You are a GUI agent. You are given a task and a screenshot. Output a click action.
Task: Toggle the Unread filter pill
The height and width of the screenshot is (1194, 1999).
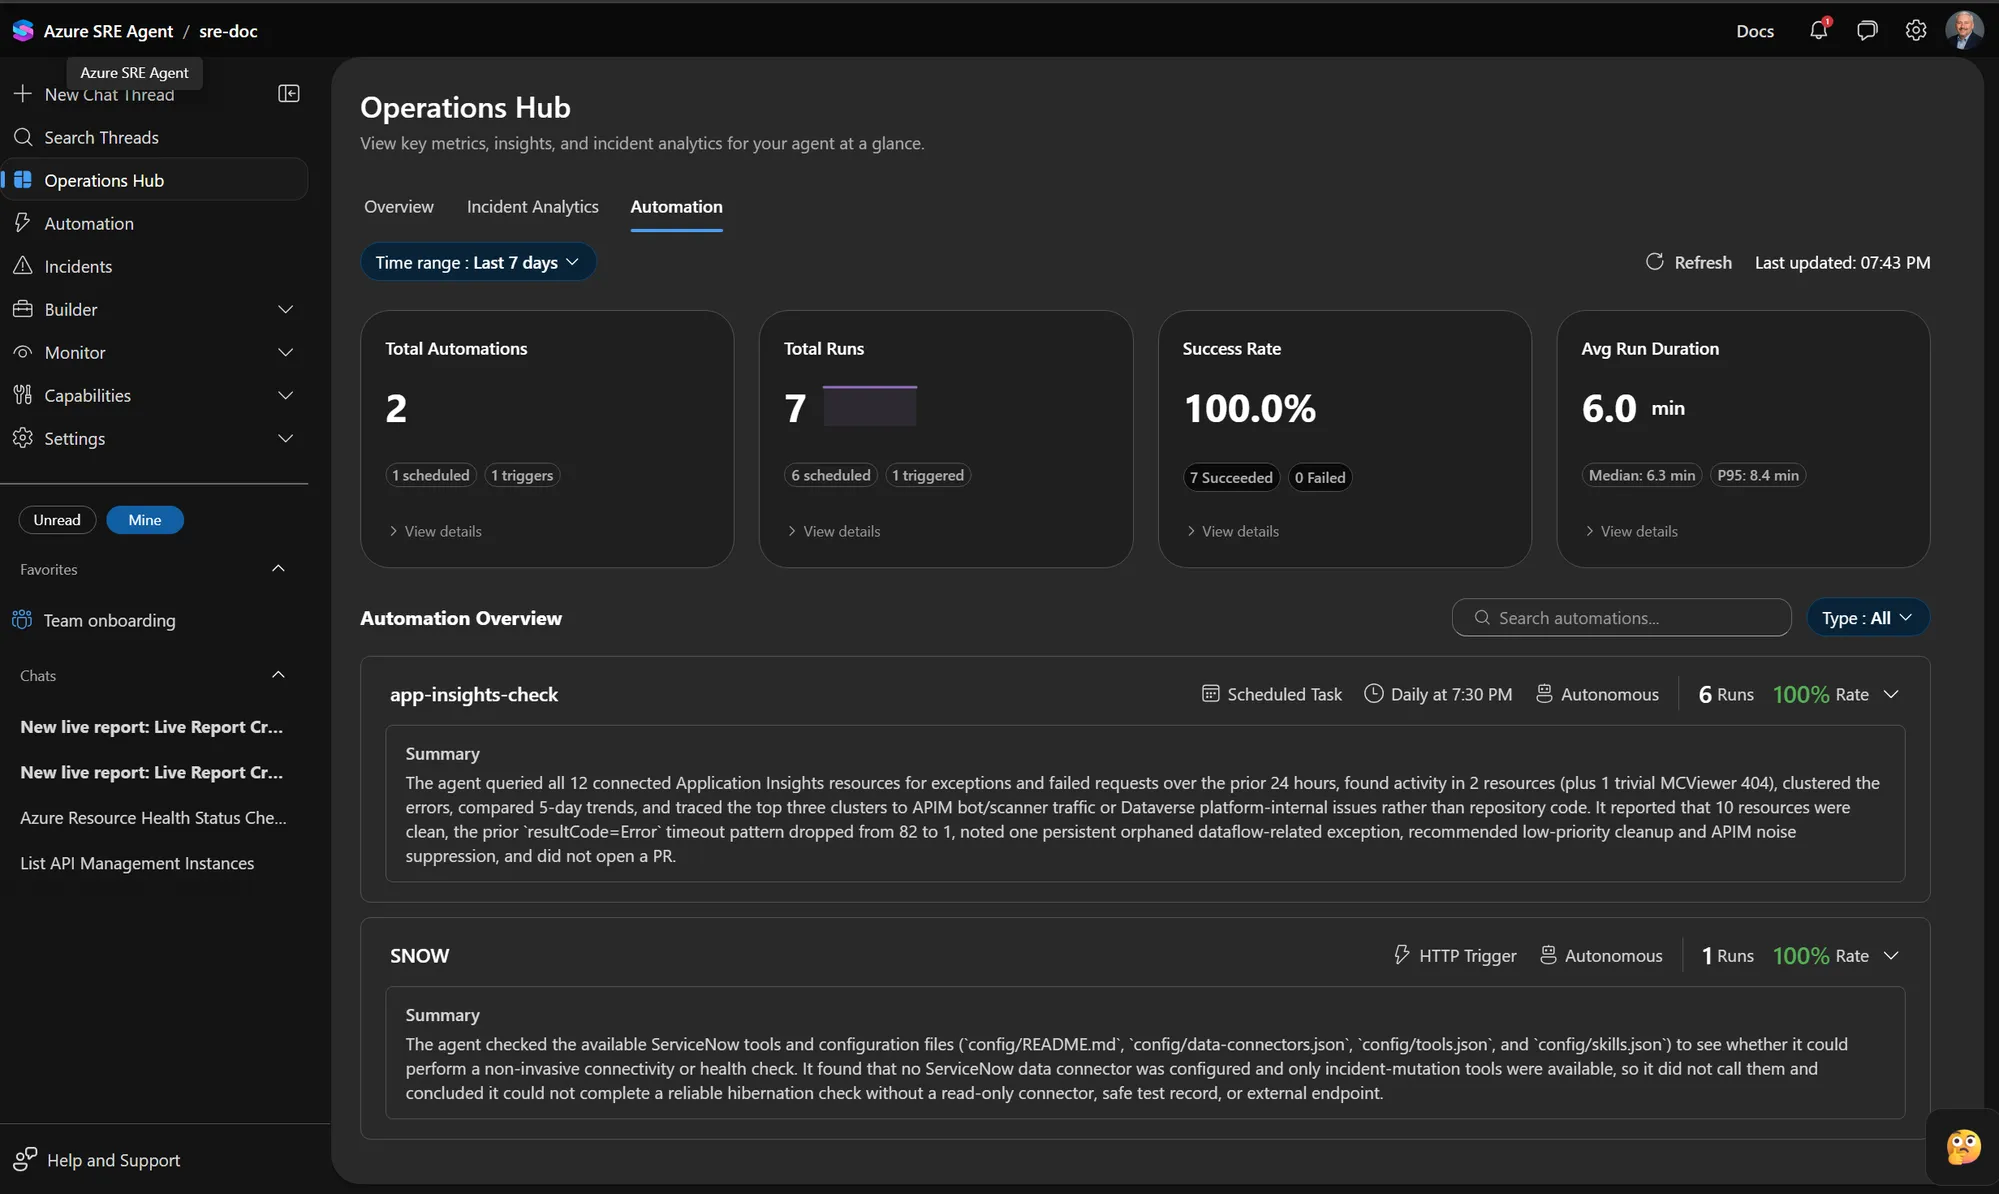[57, 520]
